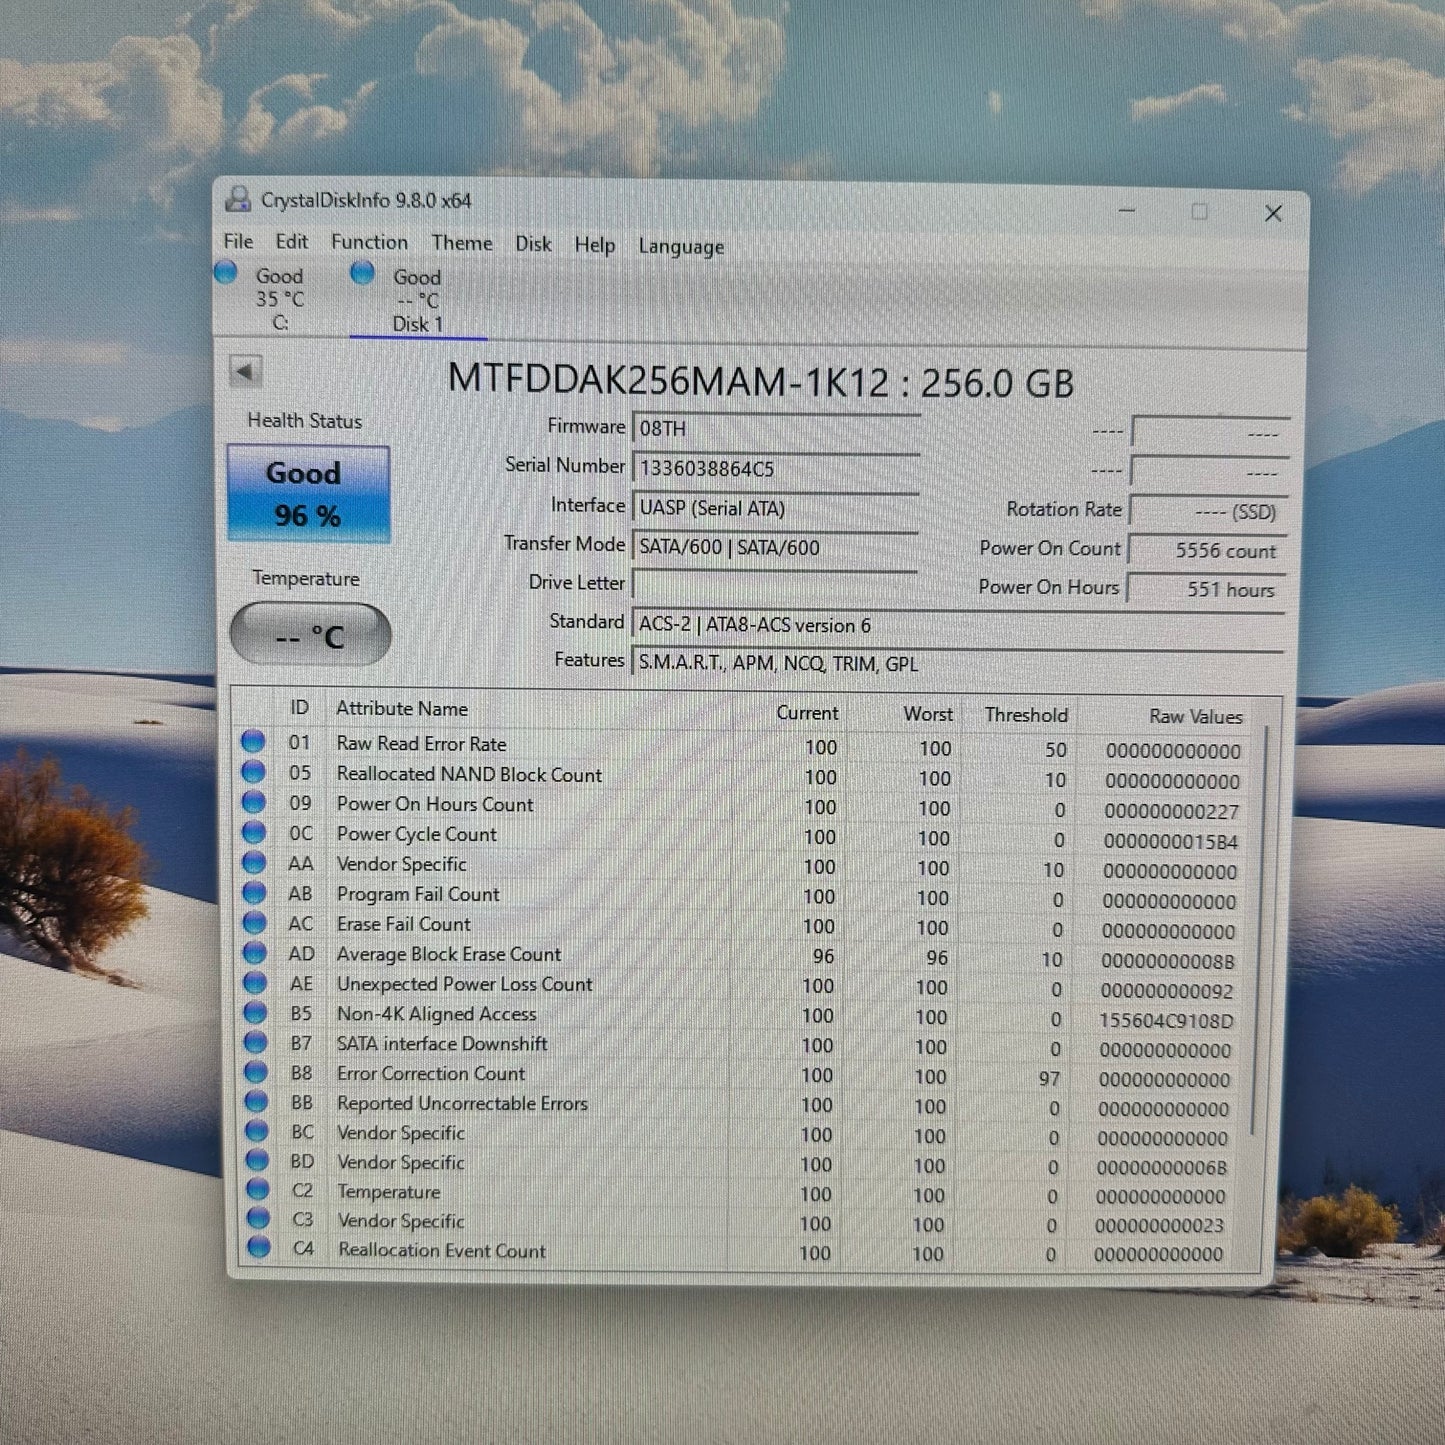
Task: Click the previous disk arrow button
Action: click(245, 371)
